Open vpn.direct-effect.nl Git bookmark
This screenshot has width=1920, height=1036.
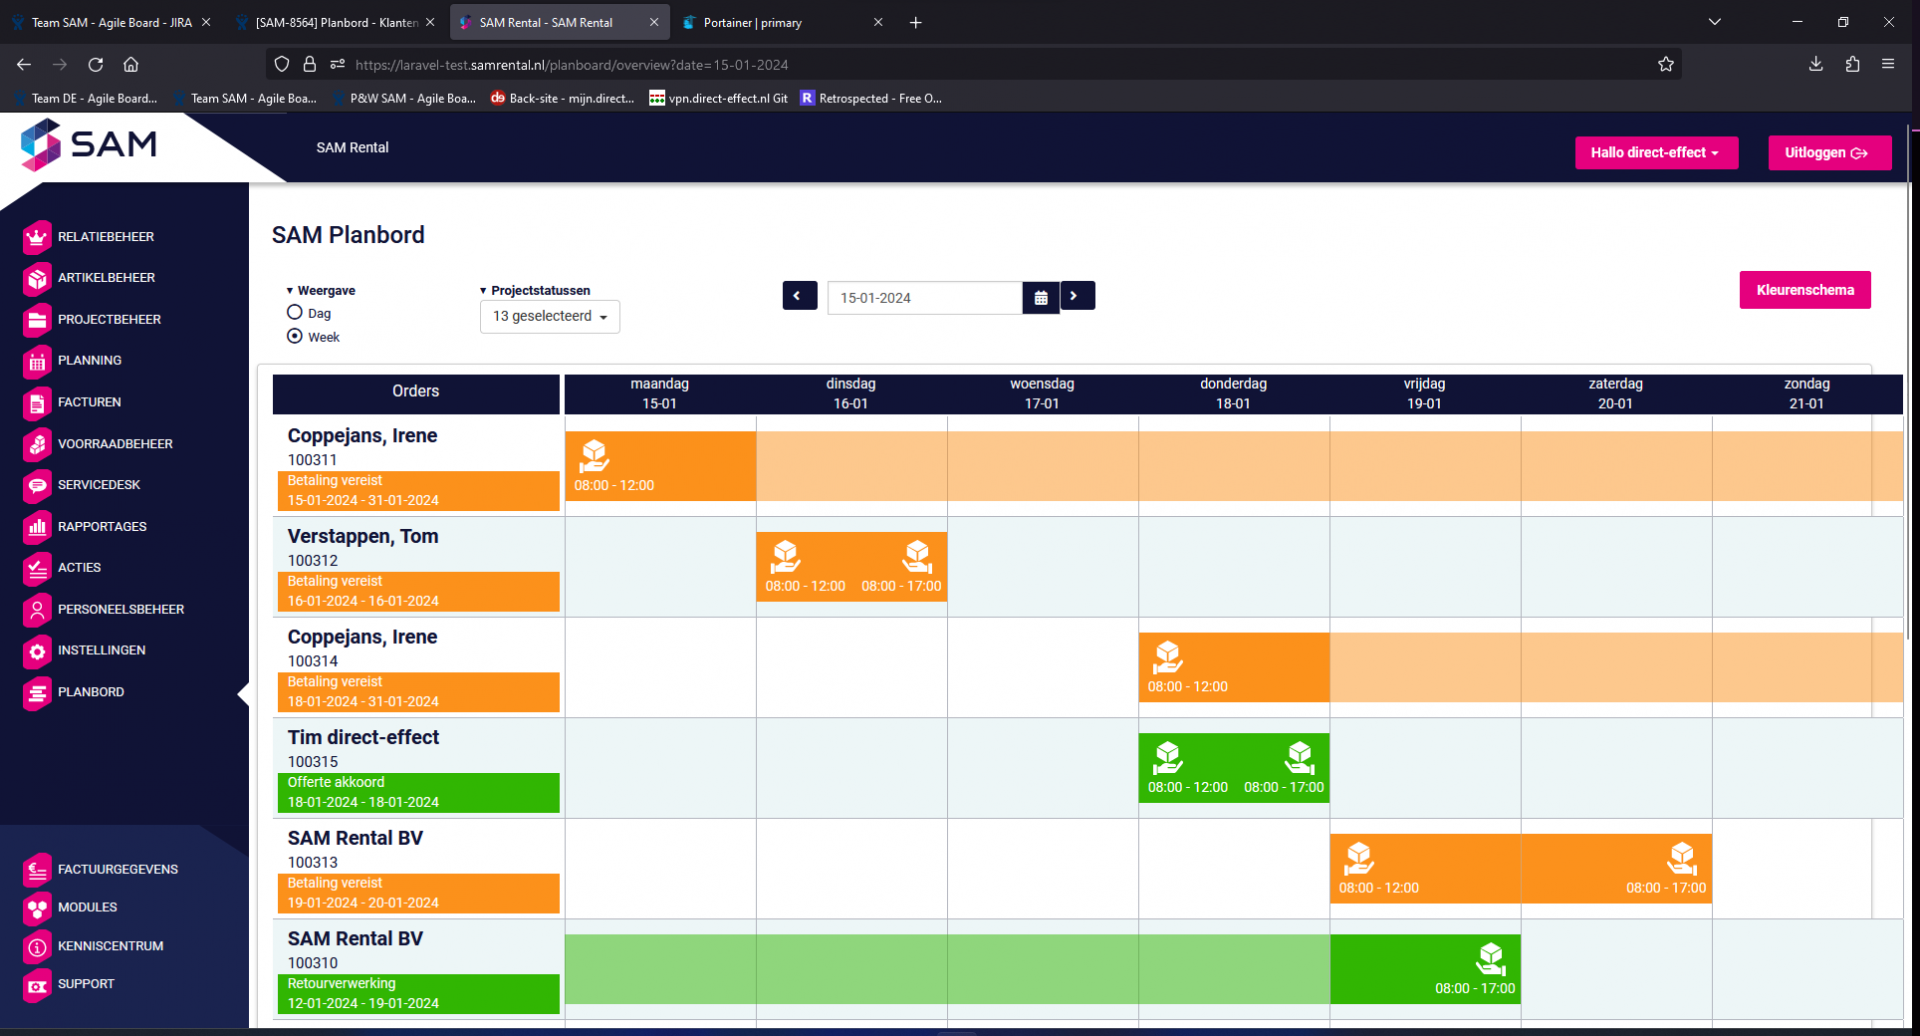point(718,98)
